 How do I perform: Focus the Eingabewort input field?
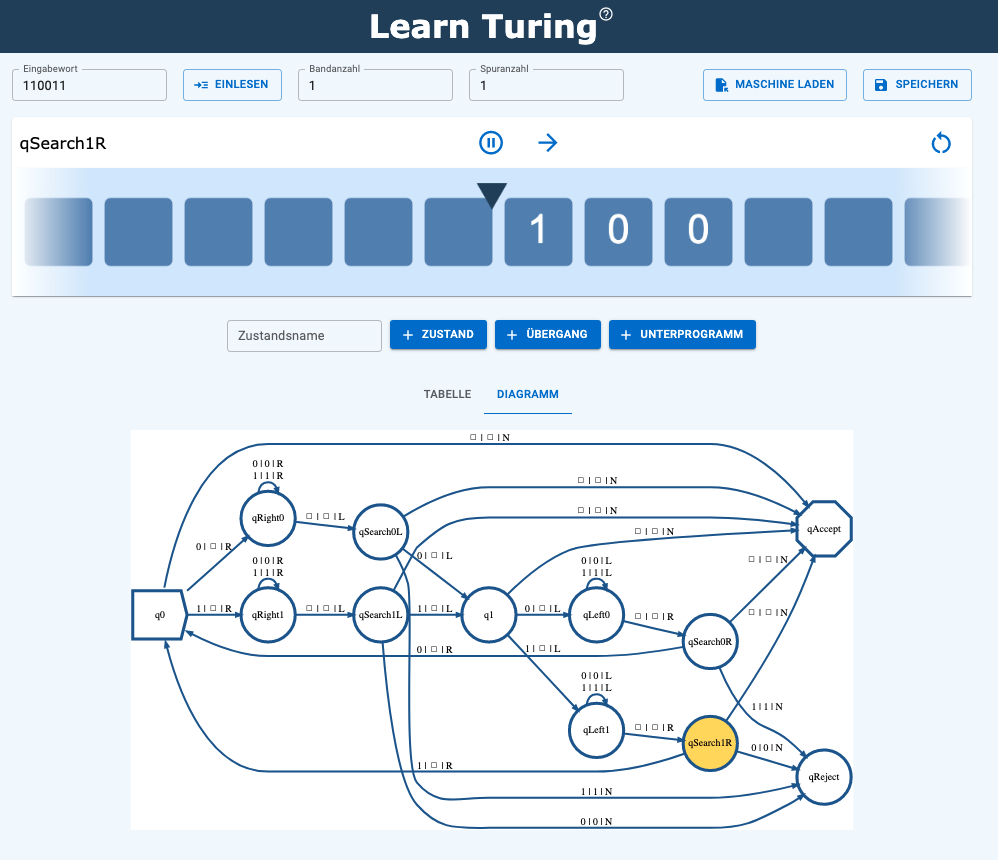point(89,86)
